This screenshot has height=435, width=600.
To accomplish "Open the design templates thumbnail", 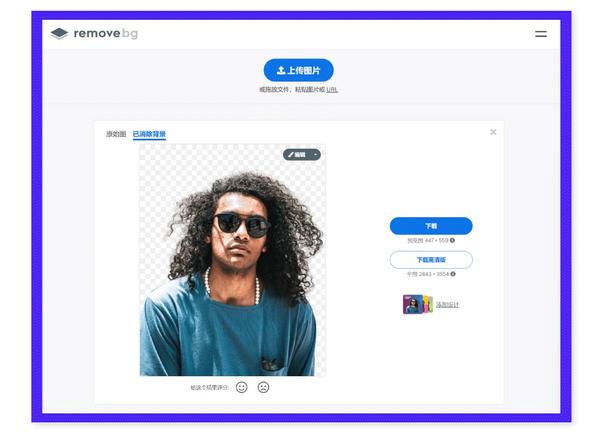I will coord(417,304).
